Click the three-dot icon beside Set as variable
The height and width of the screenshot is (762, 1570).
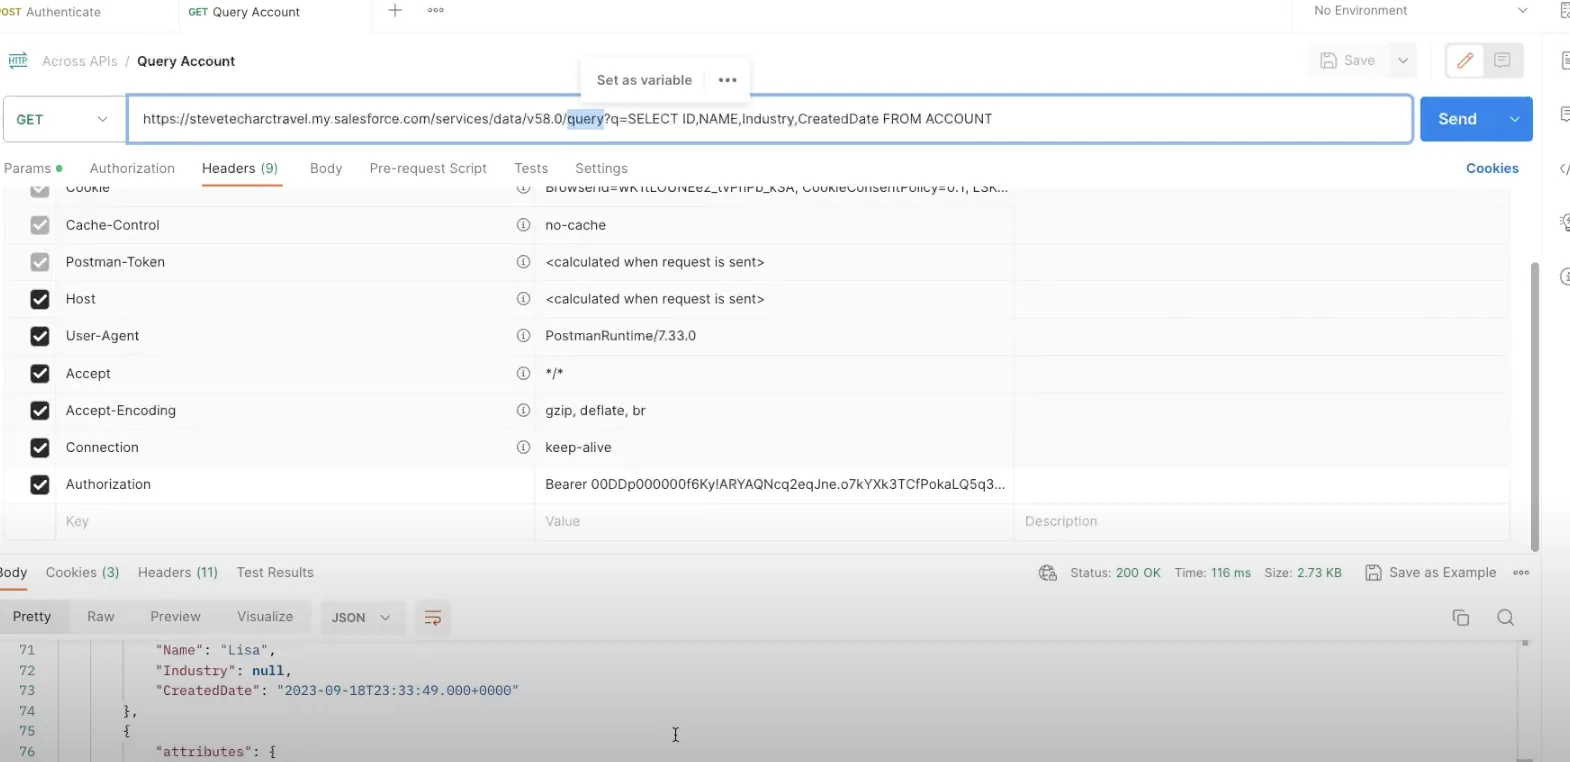[728, 80]
